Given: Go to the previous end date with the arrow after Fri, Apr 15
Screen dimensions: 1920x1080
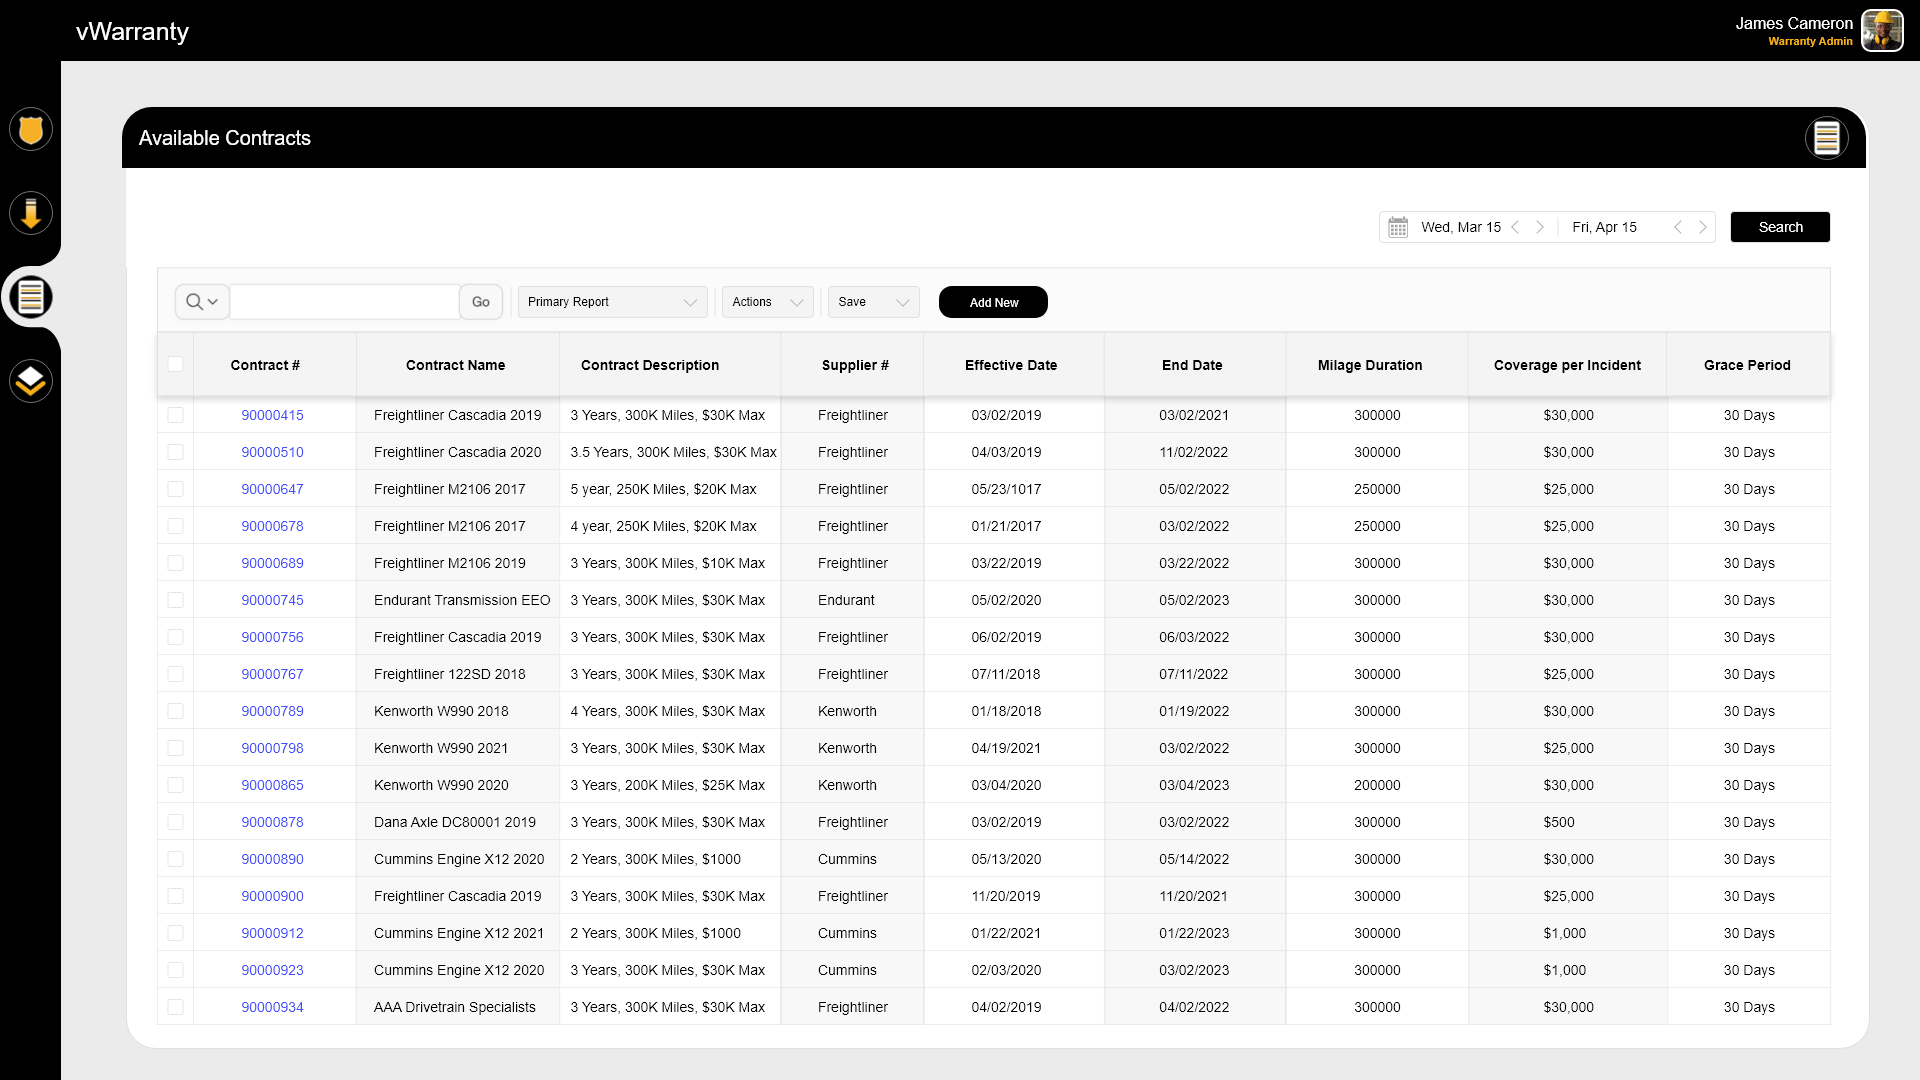Looking at the screenshot, I should 1678,227.
